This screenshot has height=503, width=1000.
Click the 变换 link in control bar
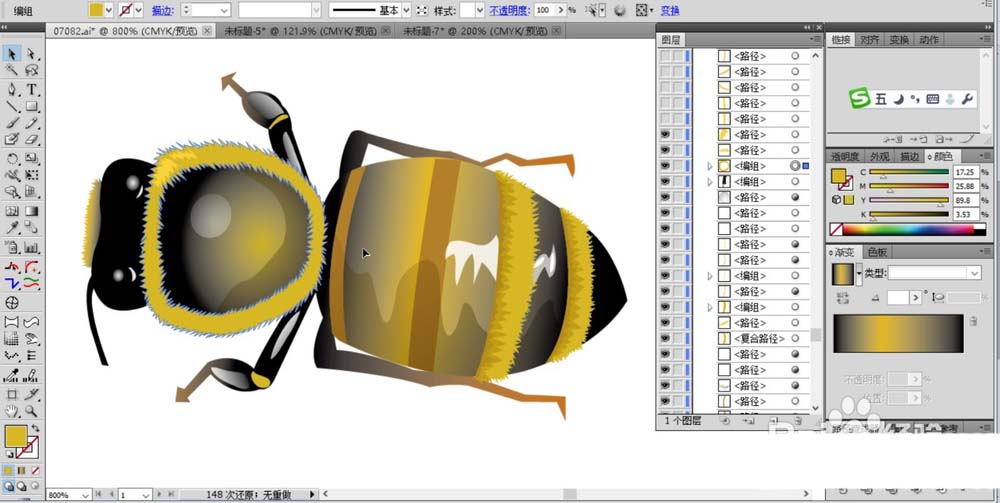tap(669, 10)
